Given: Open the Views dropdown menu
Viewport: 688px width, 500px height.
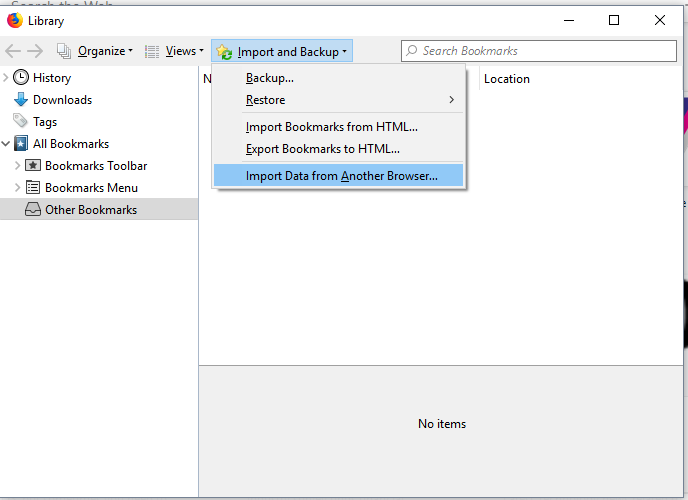Looking at the screenshot, I should (173, 51).
